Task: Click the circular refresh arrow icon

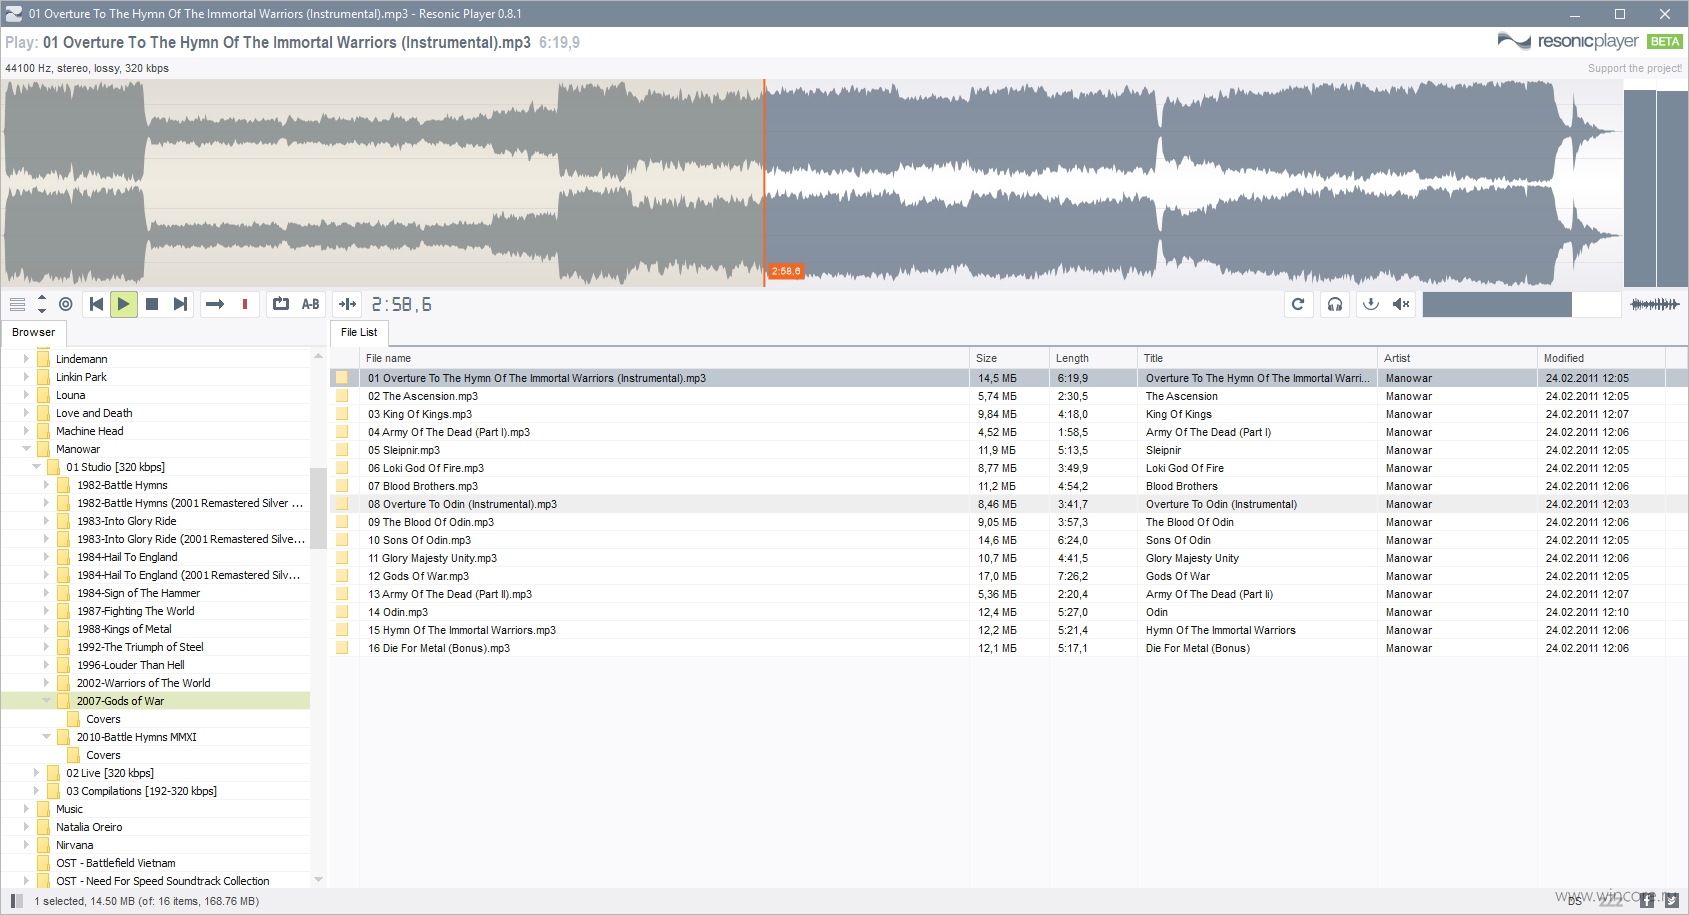Action: coord(1298,304)
